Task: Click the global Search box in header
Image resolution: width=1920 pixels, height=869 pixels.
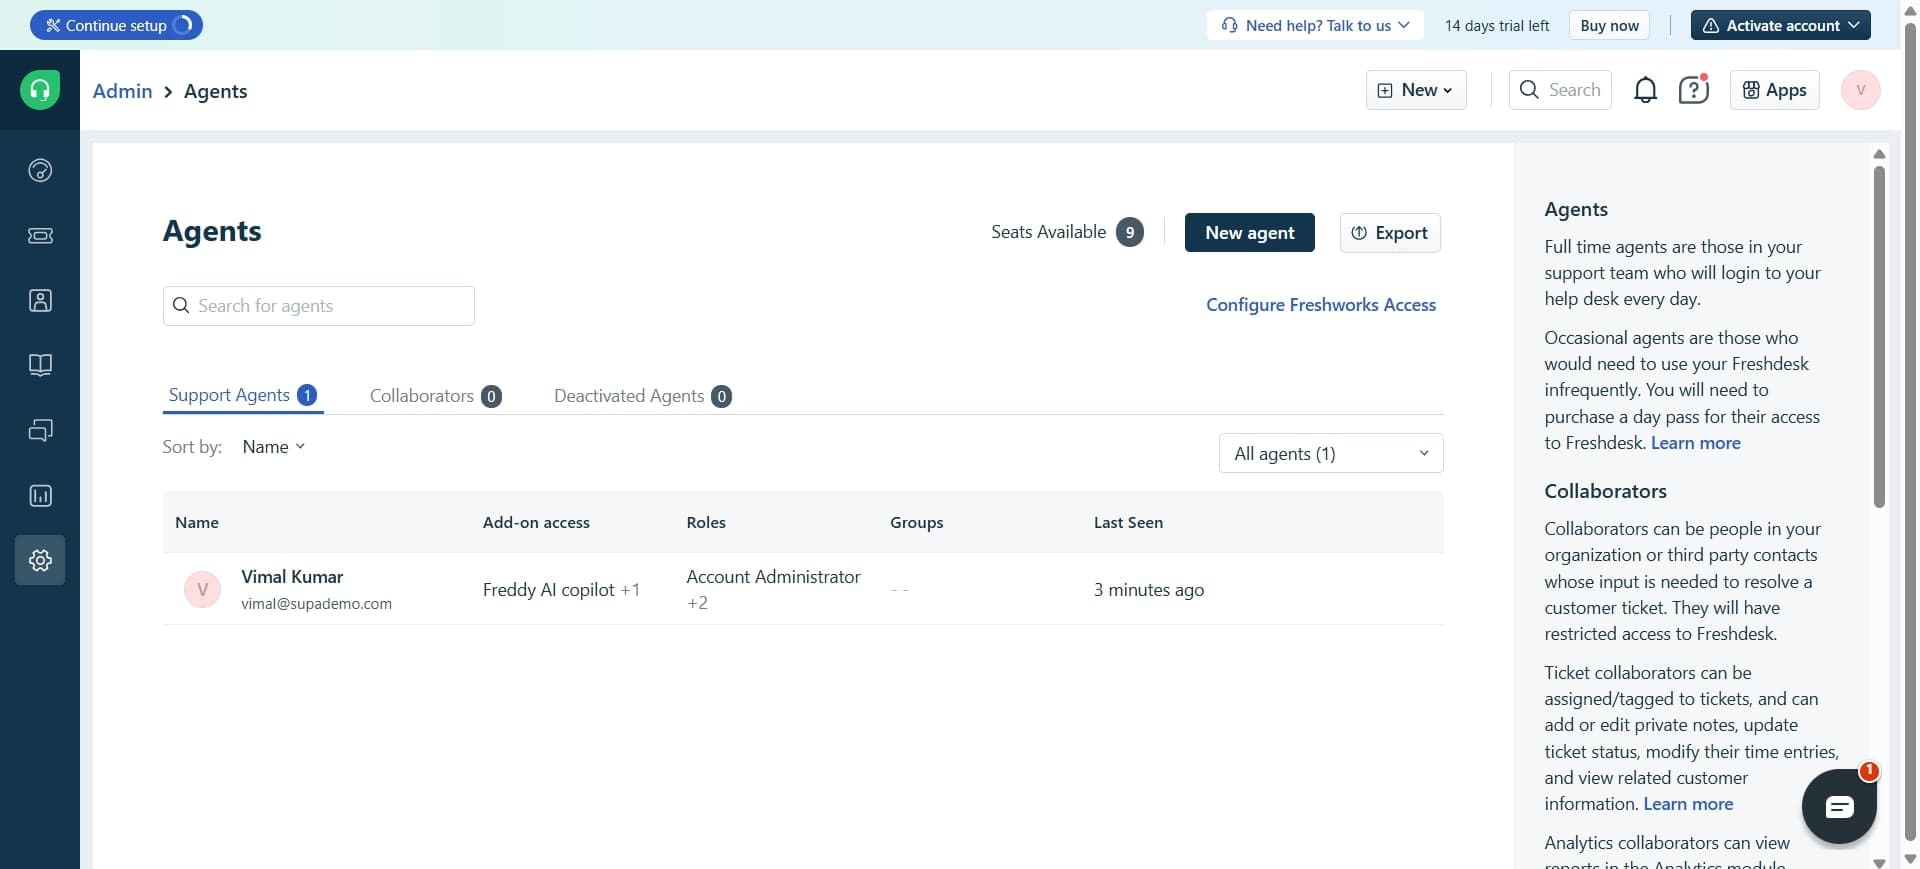Action: (x=1559, y=90)
